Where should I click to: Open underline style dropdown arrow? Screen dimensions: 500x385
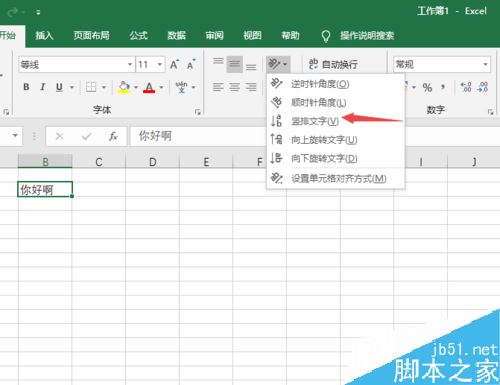tap(72, 87)
